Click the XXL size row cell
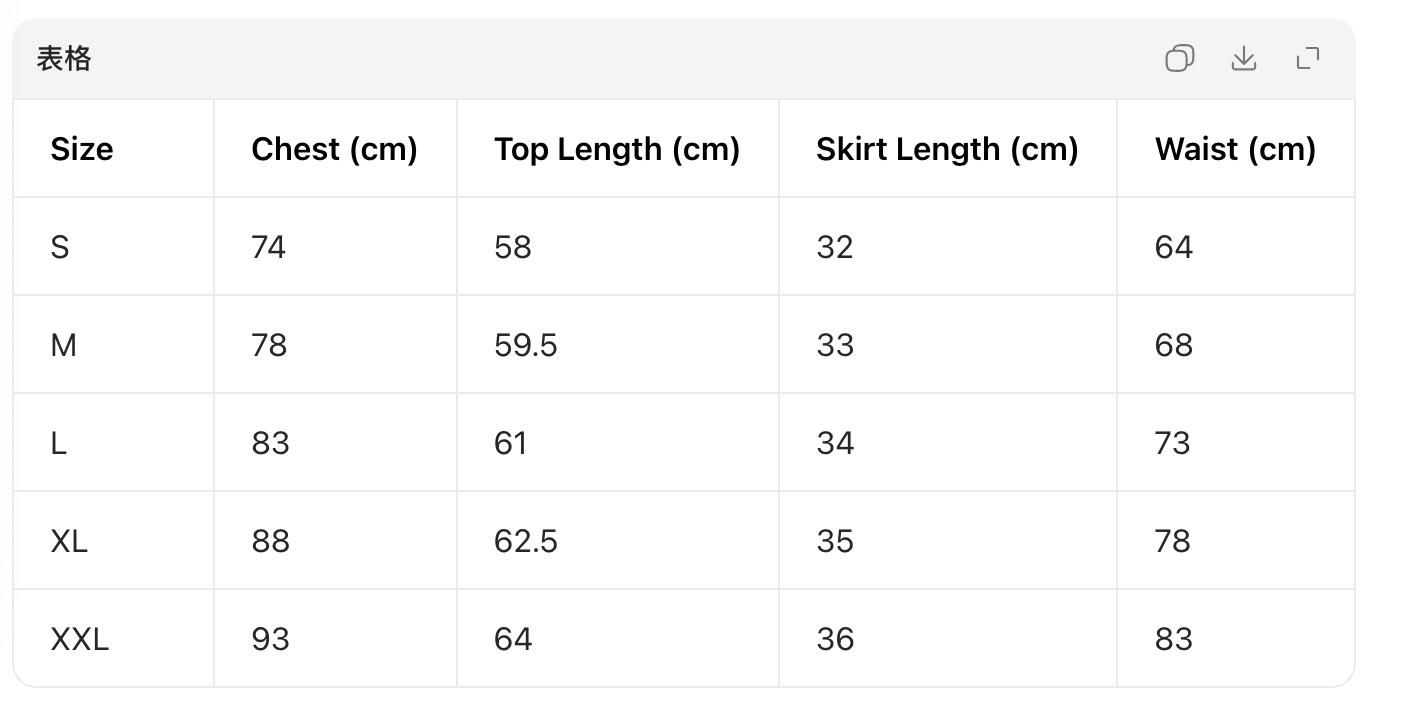Viewport: 1402px width, 720px height. point(77,639)
